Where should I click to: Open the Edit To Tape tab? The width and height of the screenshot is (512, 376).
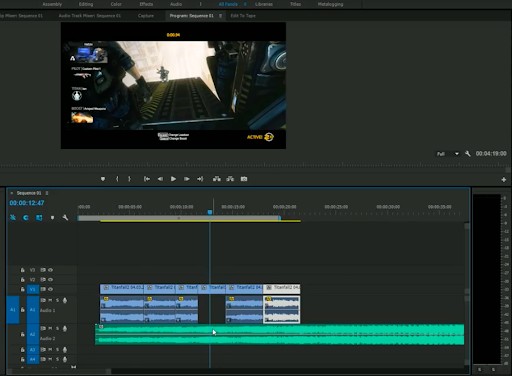243,16
